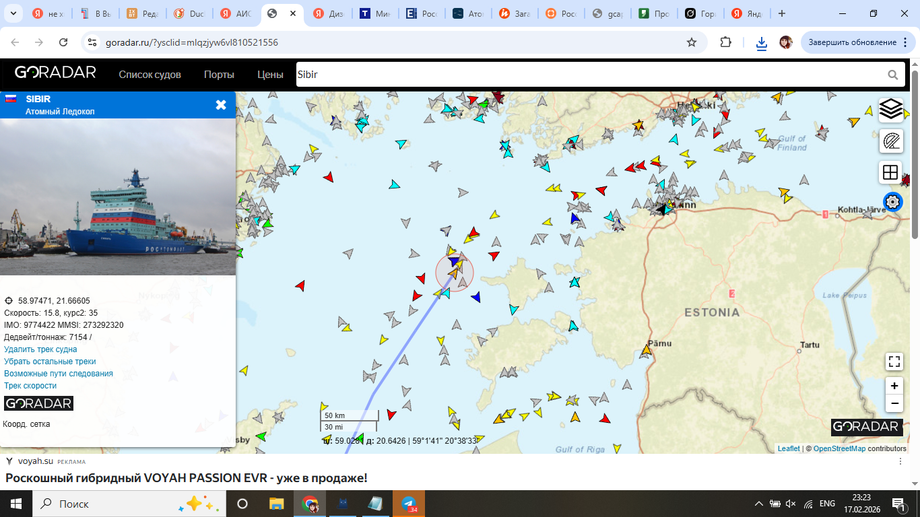The width and height of the screenshot is (920, 517).
Task: Click the Chrome taskbar icon
Action: coord(310,504)
